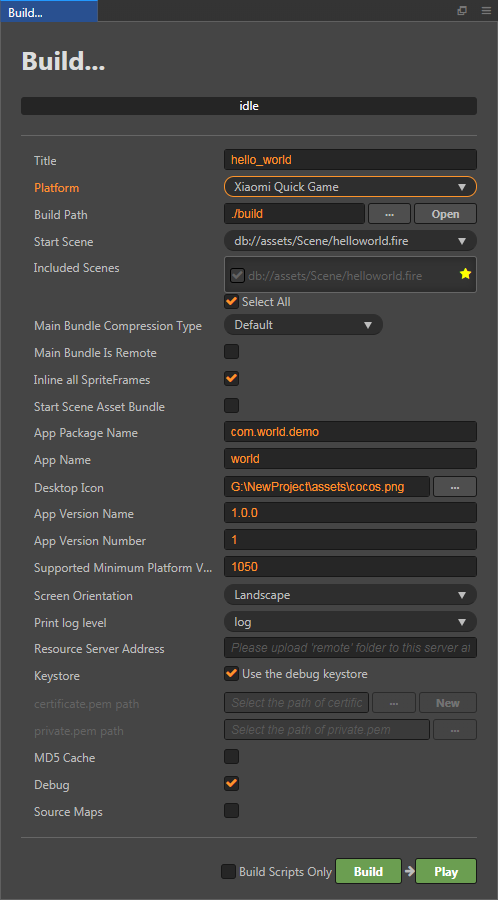Screen dimensions: 498x900
Task: Click the yellow star on helloworld.fire scene
Action: click(465, 274)
